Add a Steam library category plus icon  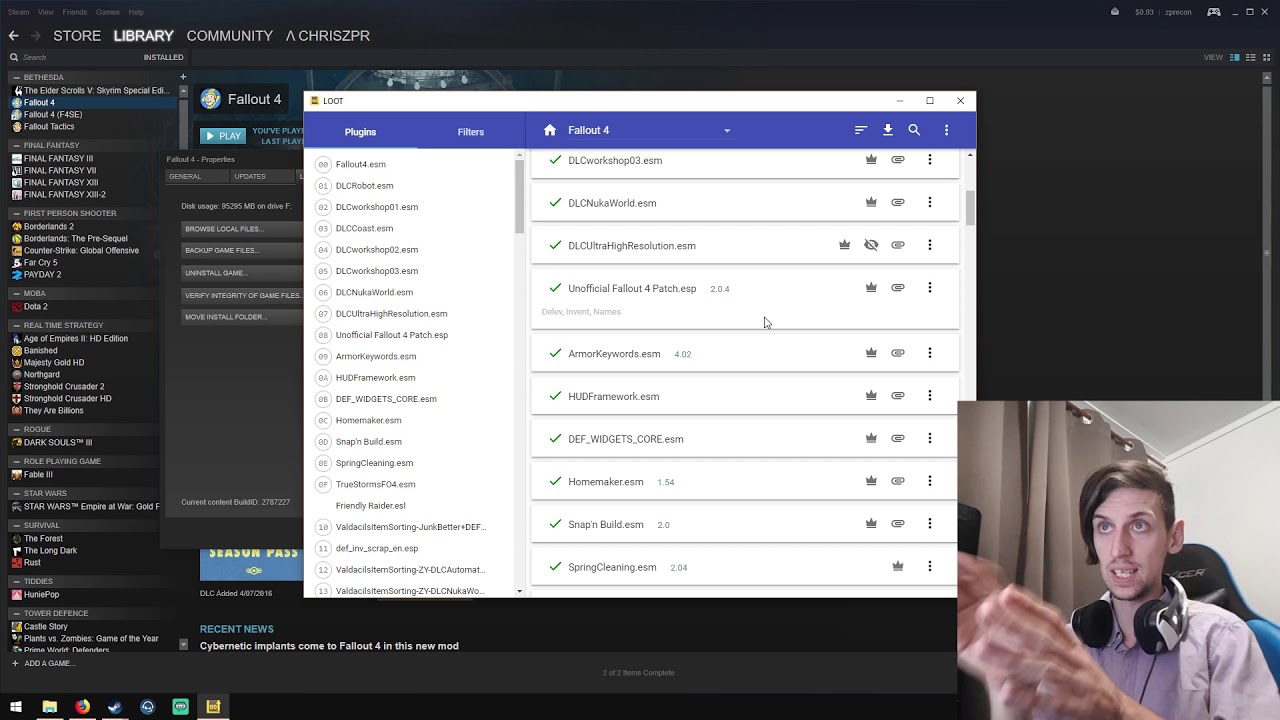point(183,77)
